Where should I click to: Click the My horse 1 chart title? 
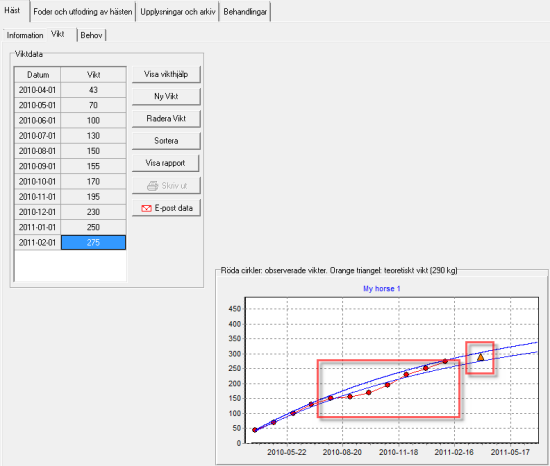tap(382, 289)
